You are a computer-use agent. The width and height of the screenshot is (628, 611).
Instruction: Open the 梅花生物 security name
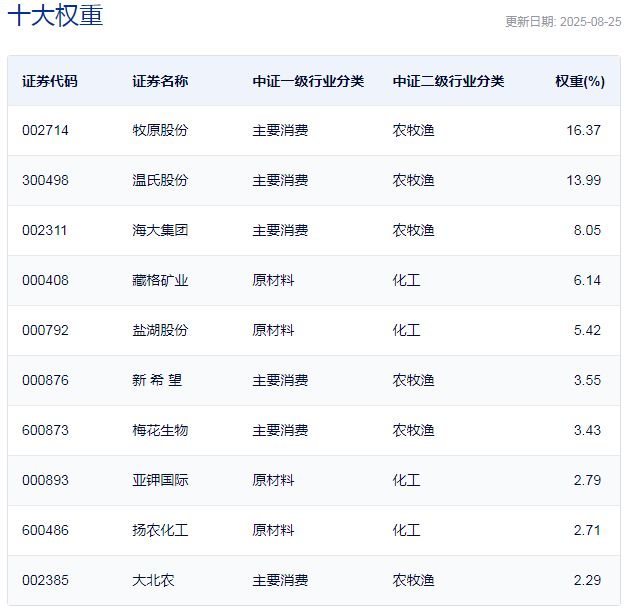coord(160,430)
